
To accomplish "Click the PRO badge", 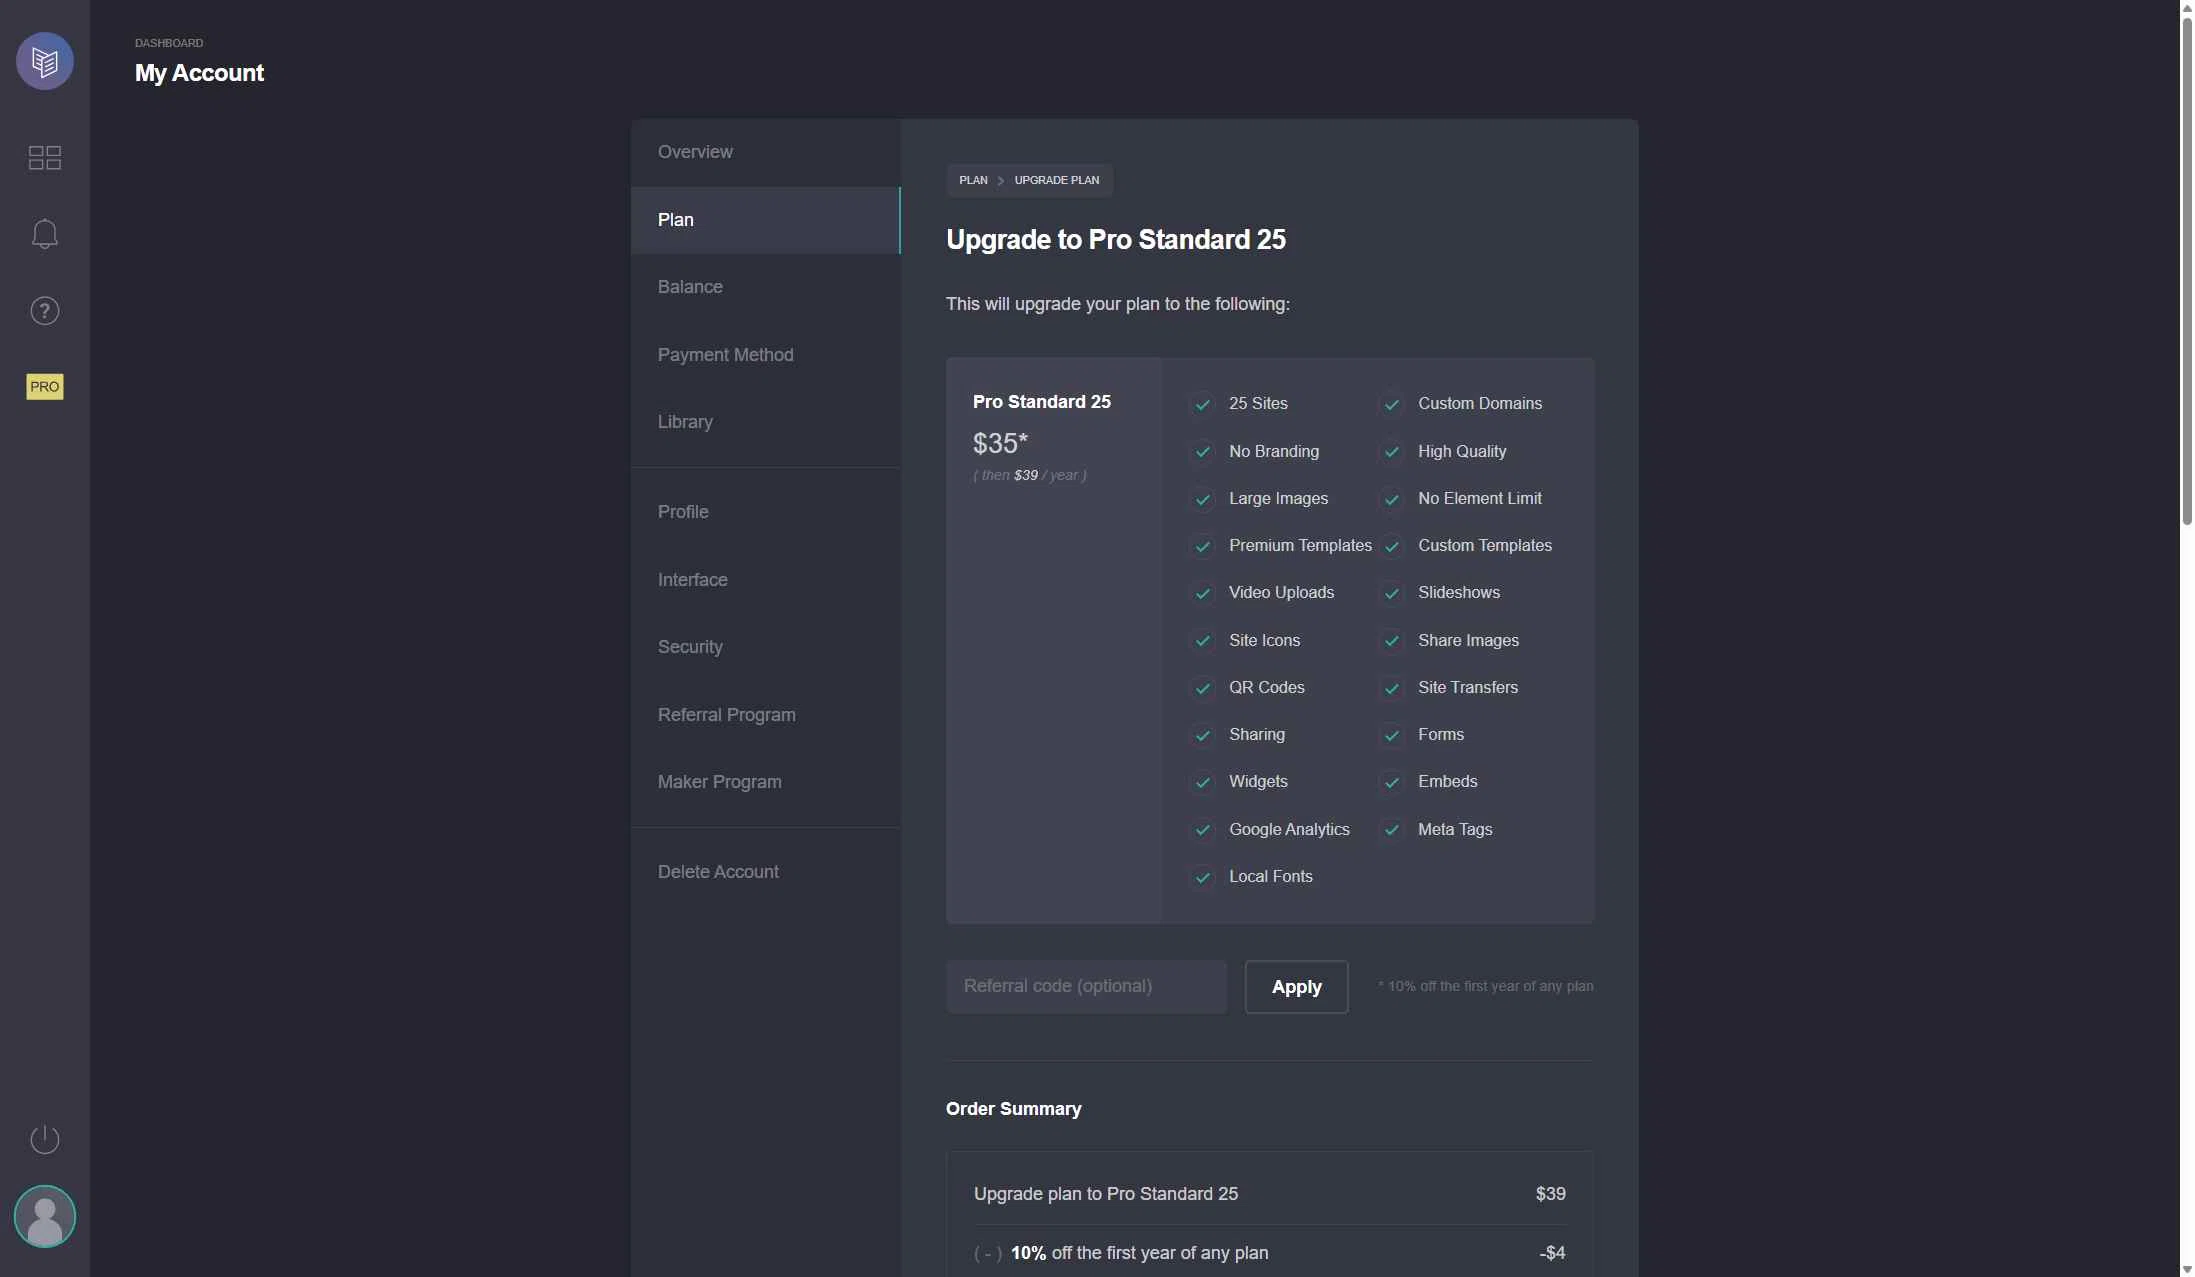I will [44, 387].
